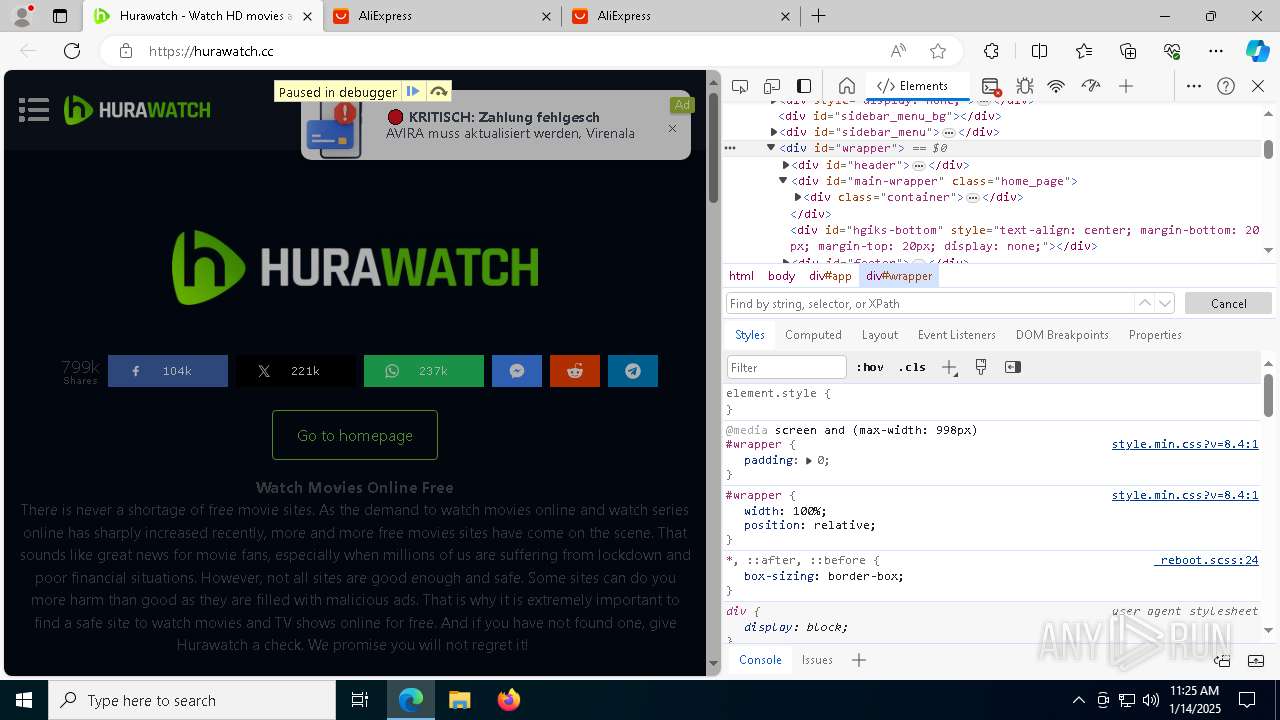Share via WhatsApp button showing 237k
This screenshot has height=720, width=1280.
tap(424, 371)
